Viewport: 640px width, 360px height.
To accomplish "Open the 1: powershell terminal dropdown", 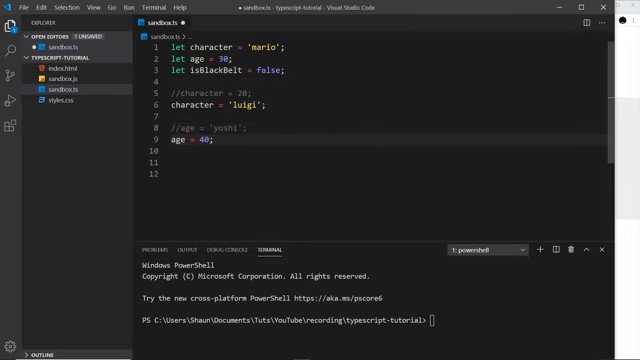I will tap(488, 250).
